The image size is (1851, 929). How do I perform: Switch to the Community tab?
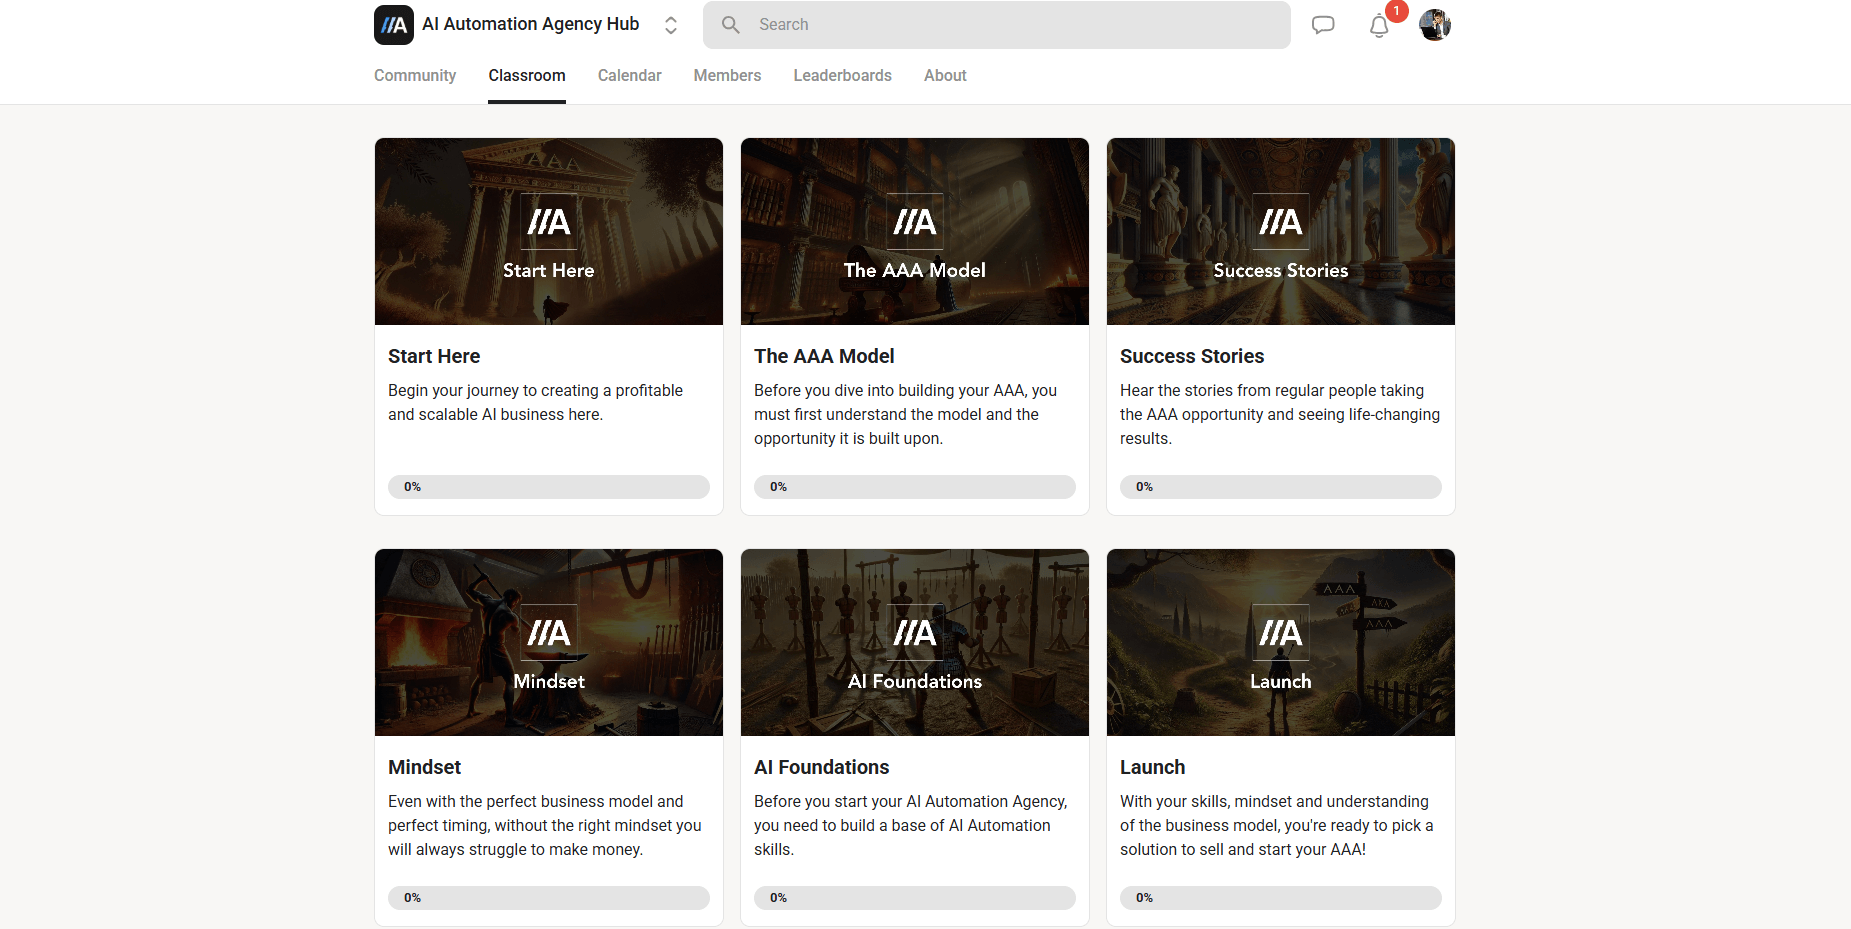pos(415,76)
